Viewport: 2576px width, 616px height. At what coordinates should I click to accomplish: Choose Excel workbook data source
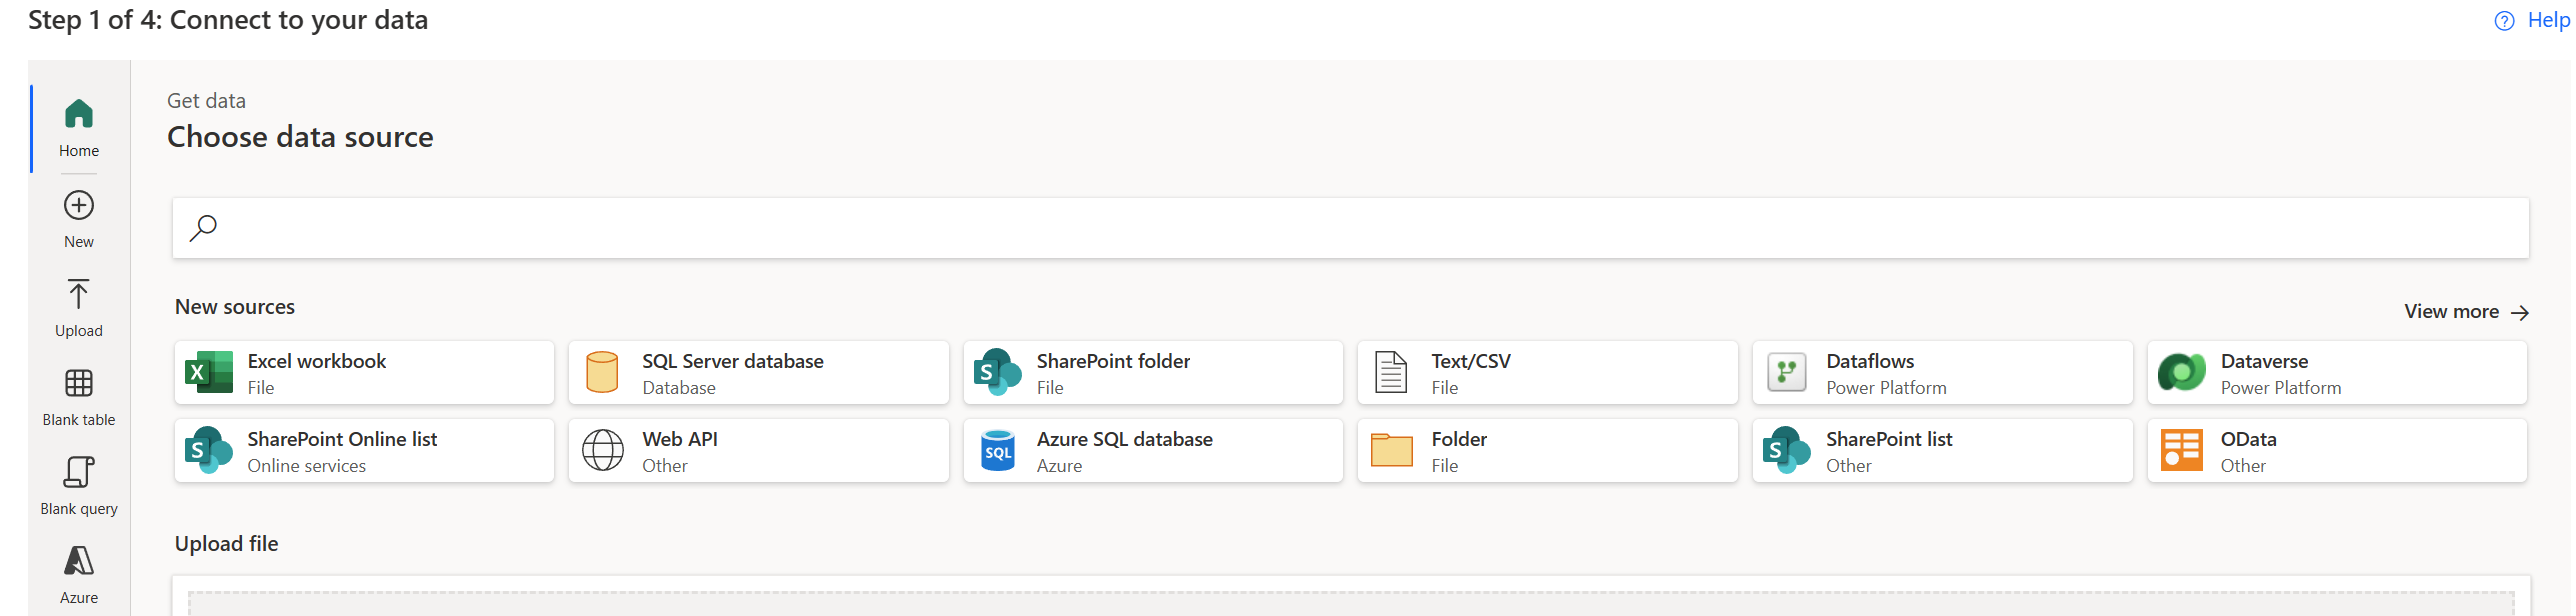tap(364, 373)
